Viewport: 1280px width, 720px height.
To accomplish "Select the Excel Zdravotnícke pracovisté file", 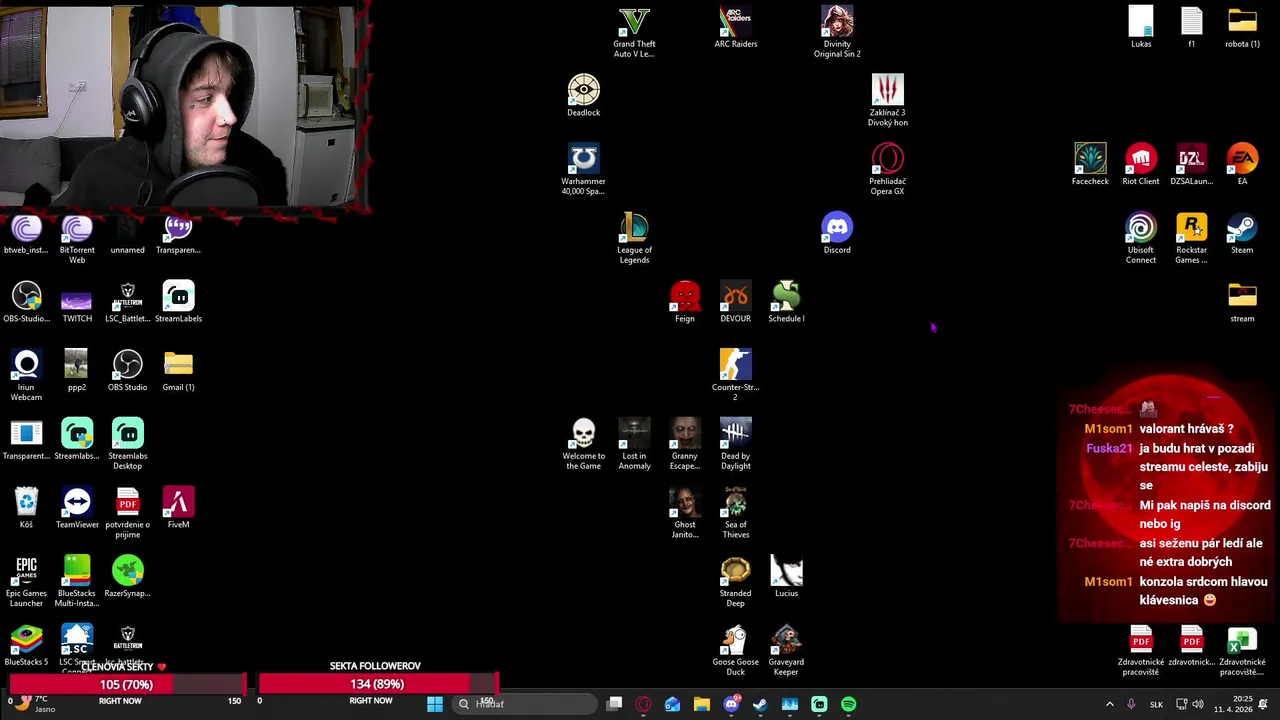I will click(x=1242, y=650).
